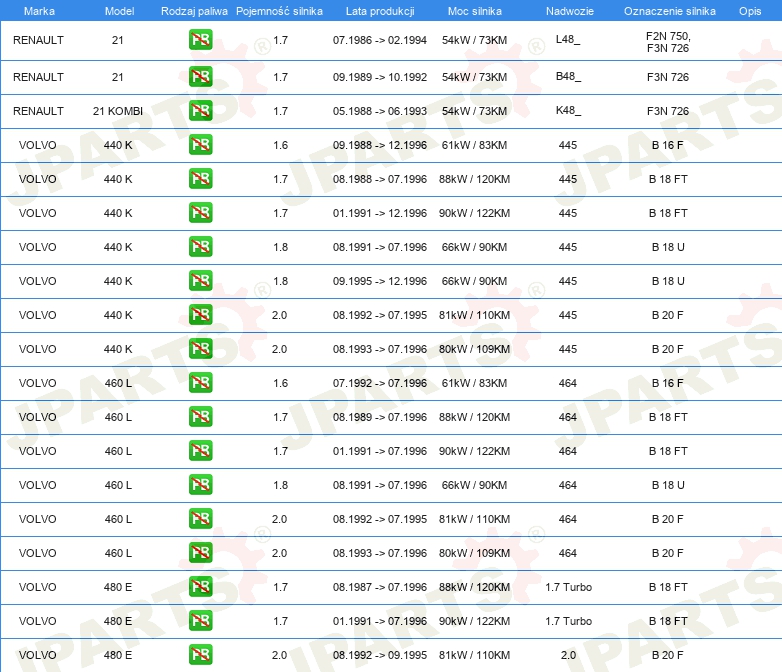Click 'B 20 F' in 480 E row
Image resolution: width=782 pixels, height=672 pixels.
click(667, 655)
